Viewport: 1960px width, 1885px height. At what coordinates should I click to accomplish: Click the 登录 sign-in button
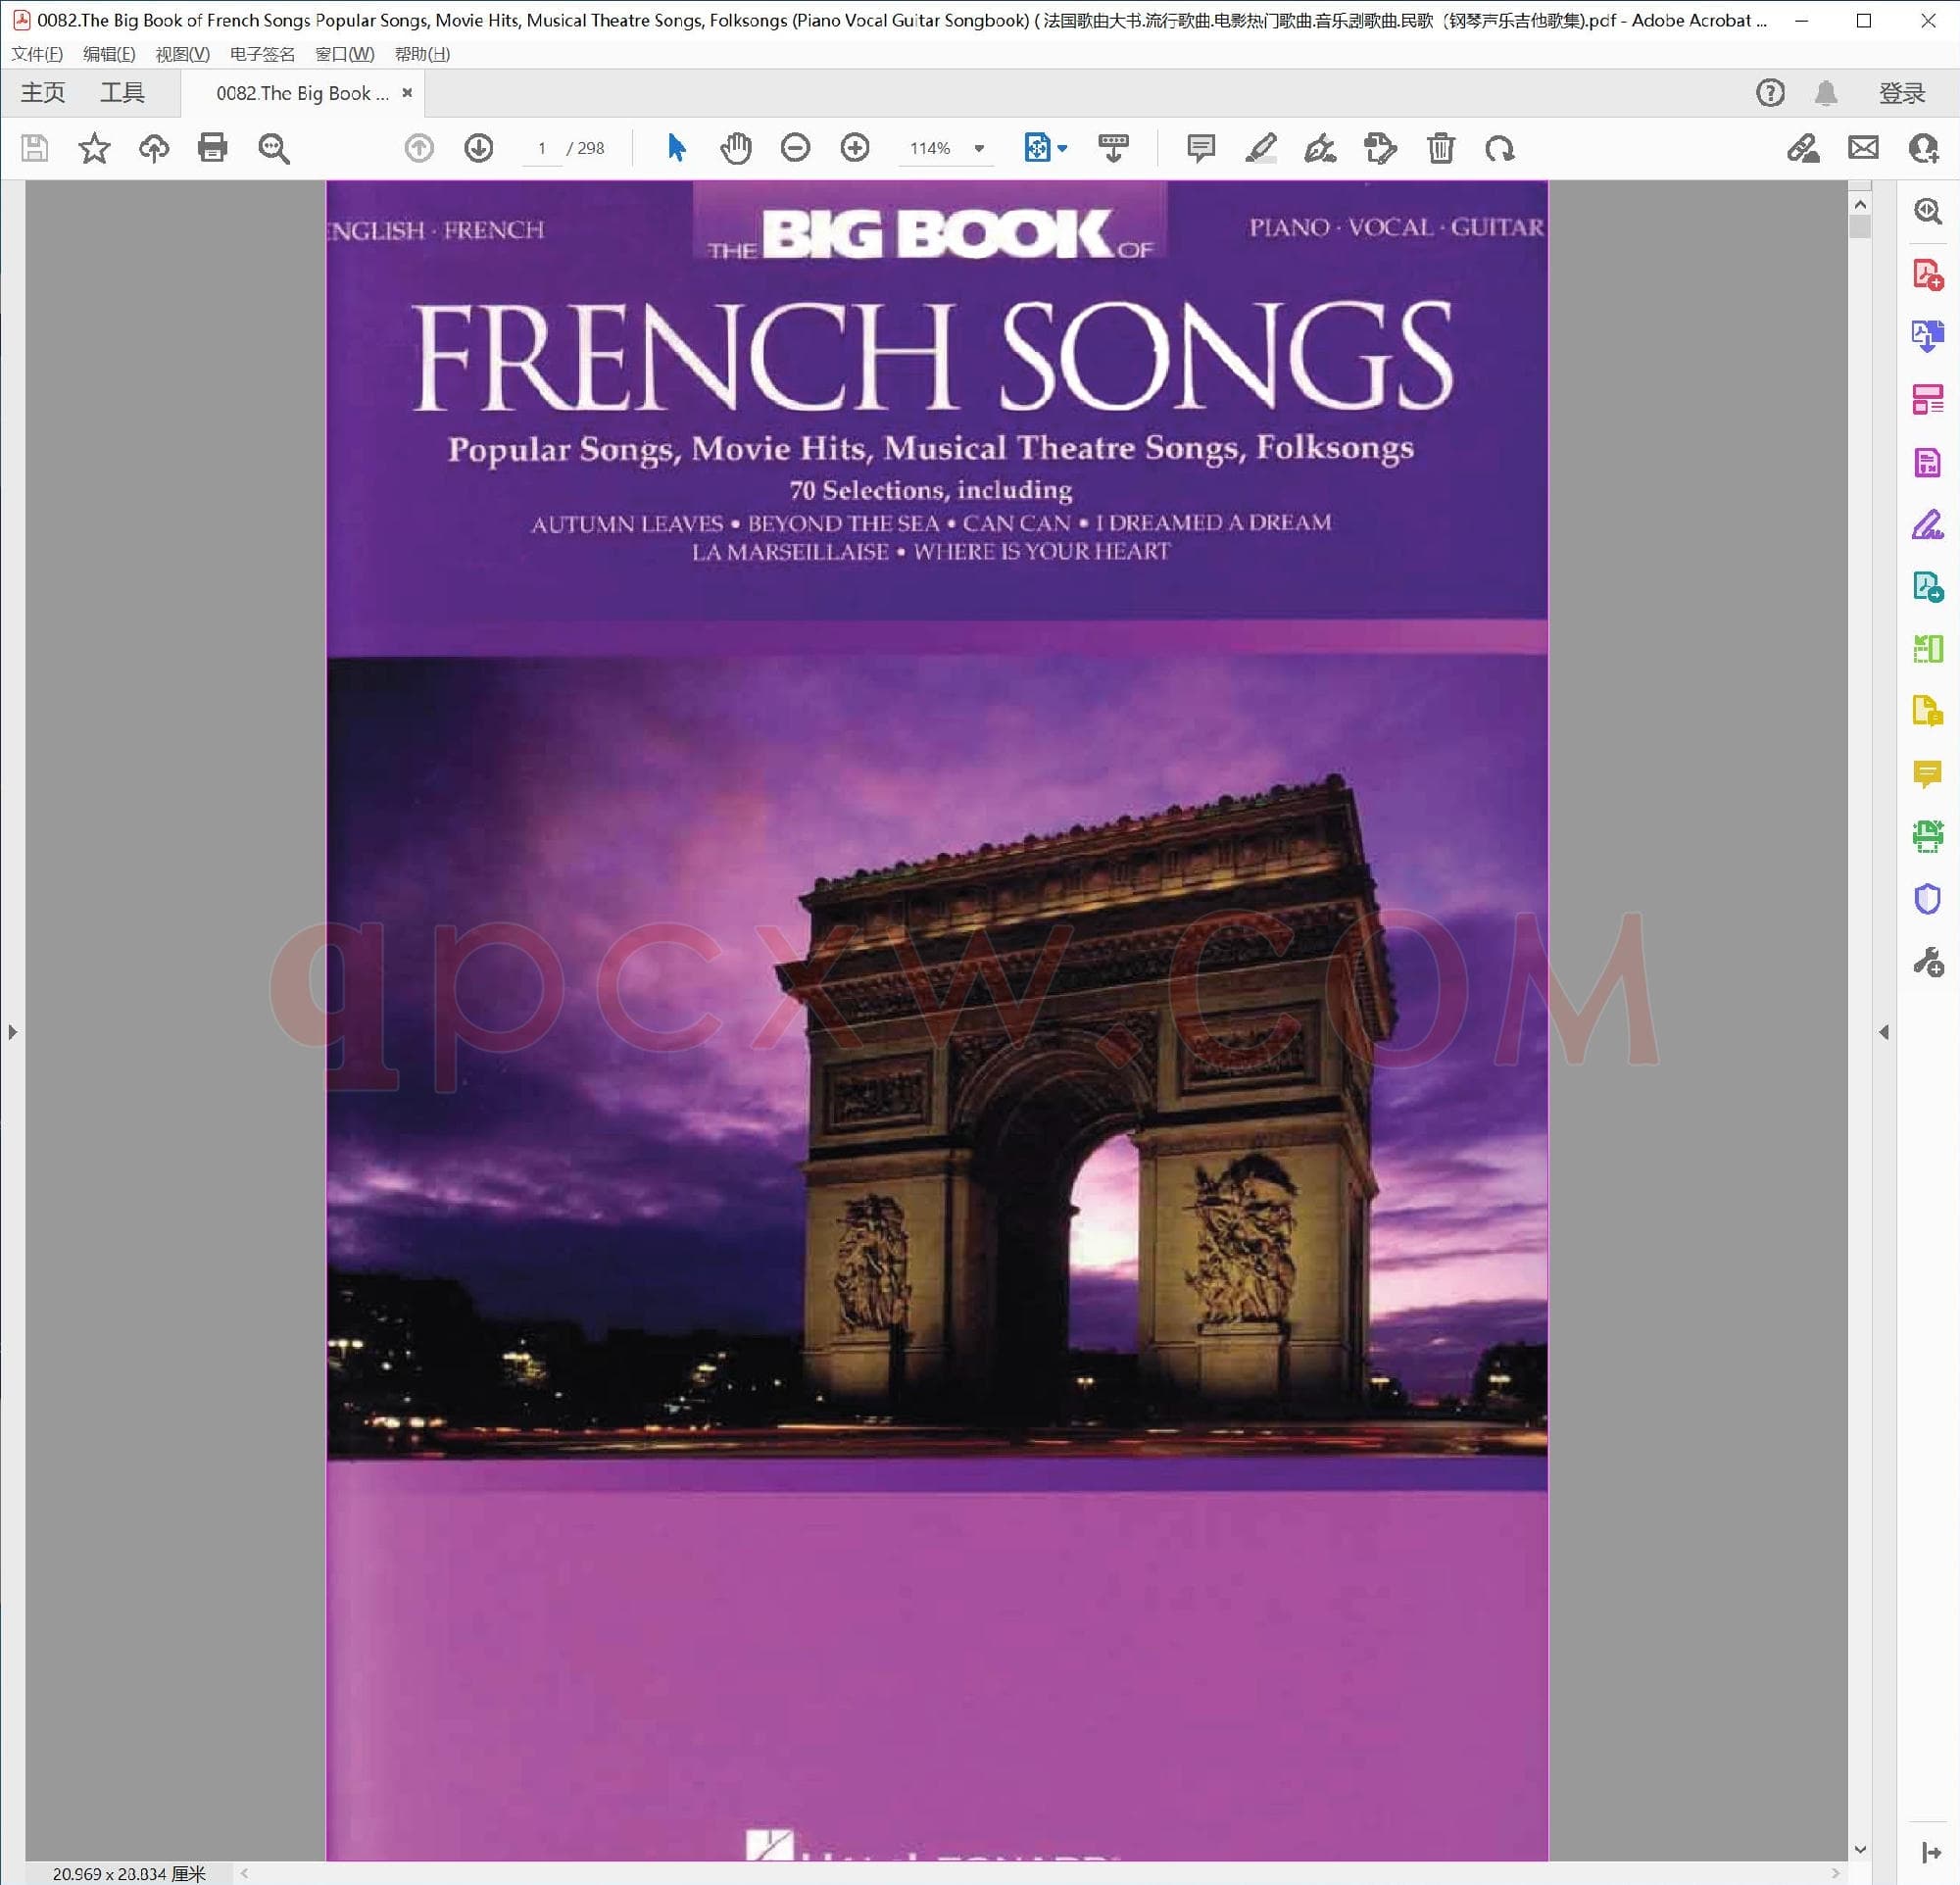(1901, 93)
